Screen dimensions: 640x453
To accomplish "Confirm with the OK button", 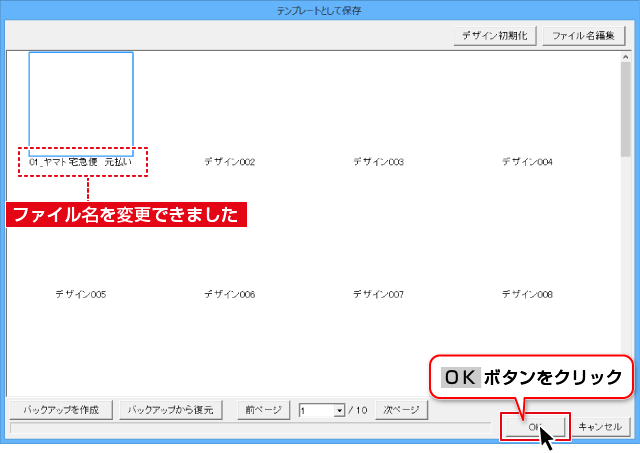I will [x=535, y=427].
